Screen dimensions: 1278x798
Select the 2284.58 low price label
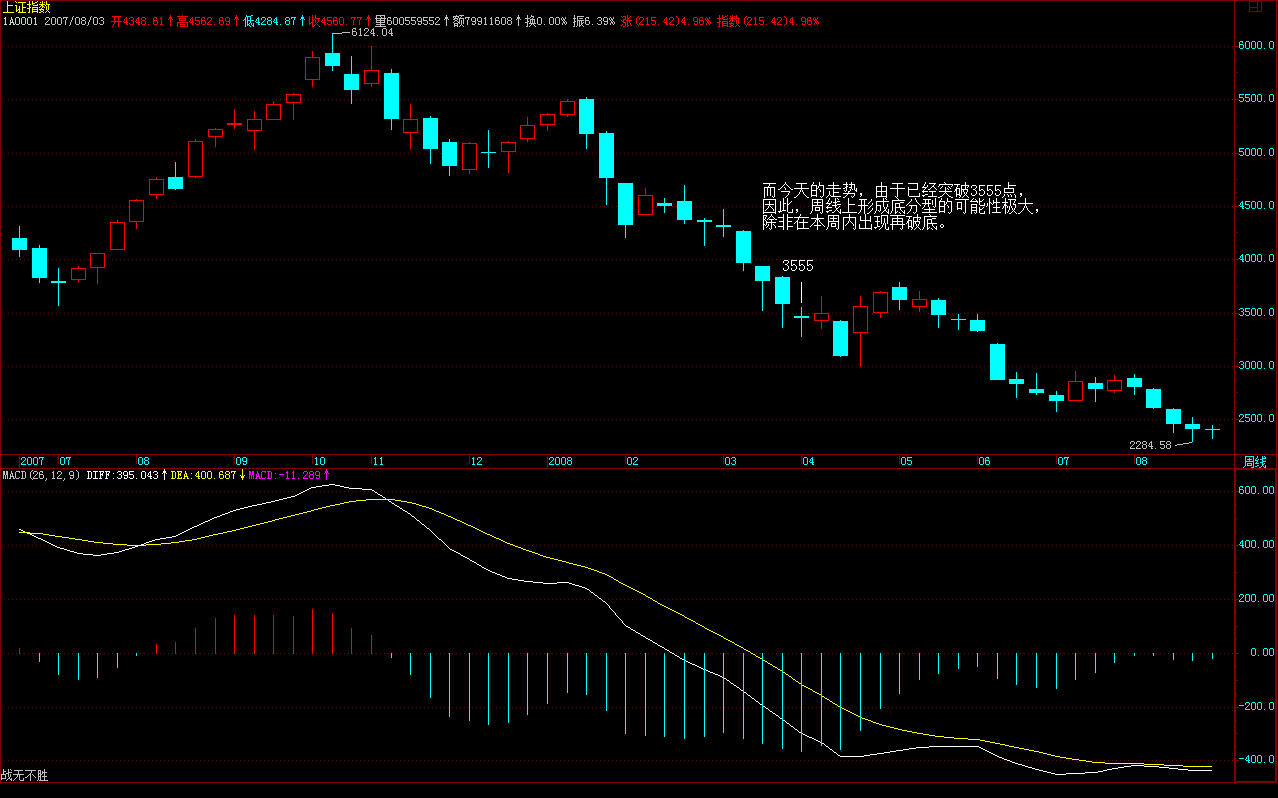tap(1150, 444)
